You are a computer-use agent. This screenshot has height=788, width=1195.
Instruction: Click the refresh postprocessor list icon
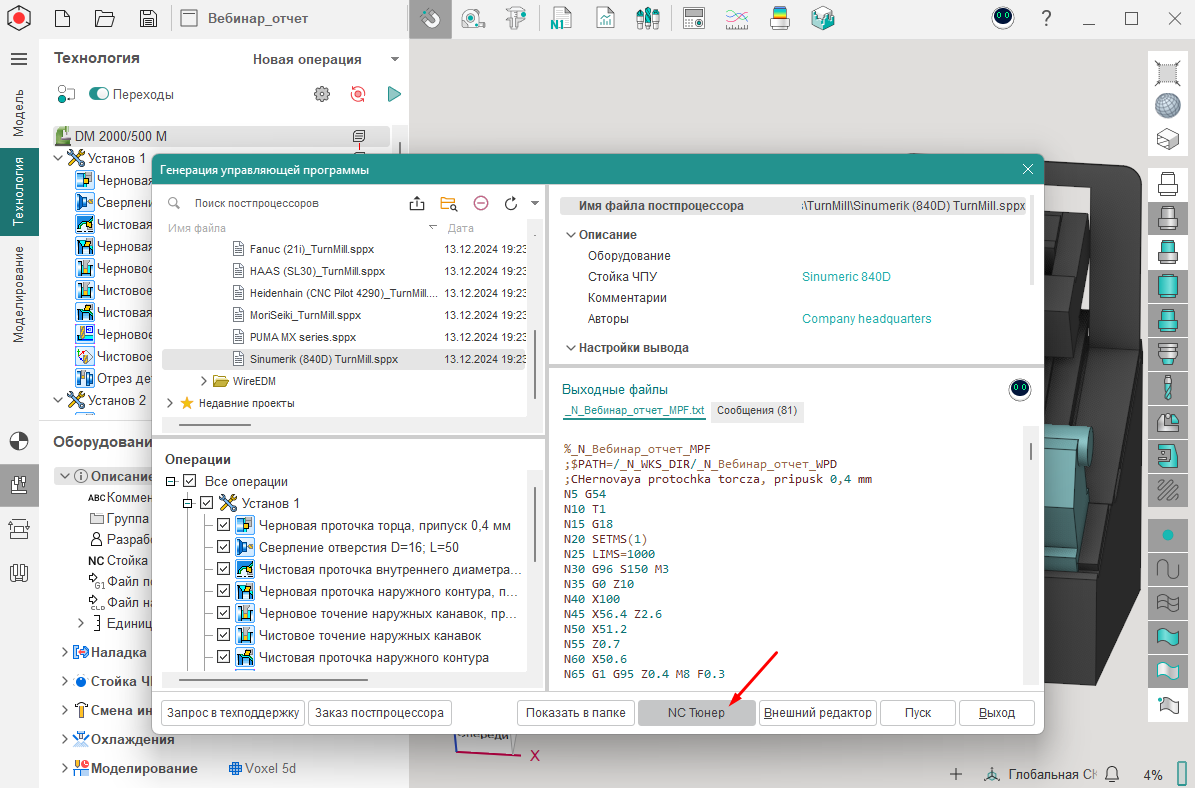coord(510,203)
